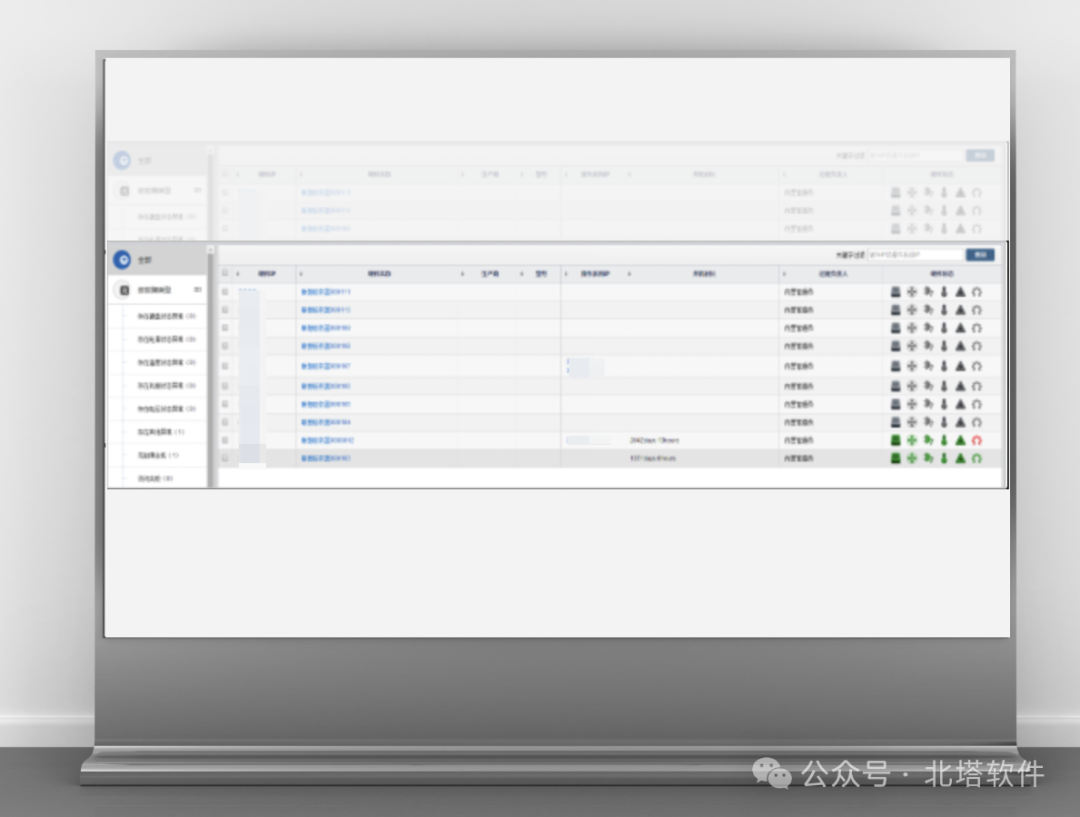Viewport: 1080px width, 817px height.
Task: Open the blue name link in the first row
Action: (x=326, y=292)
